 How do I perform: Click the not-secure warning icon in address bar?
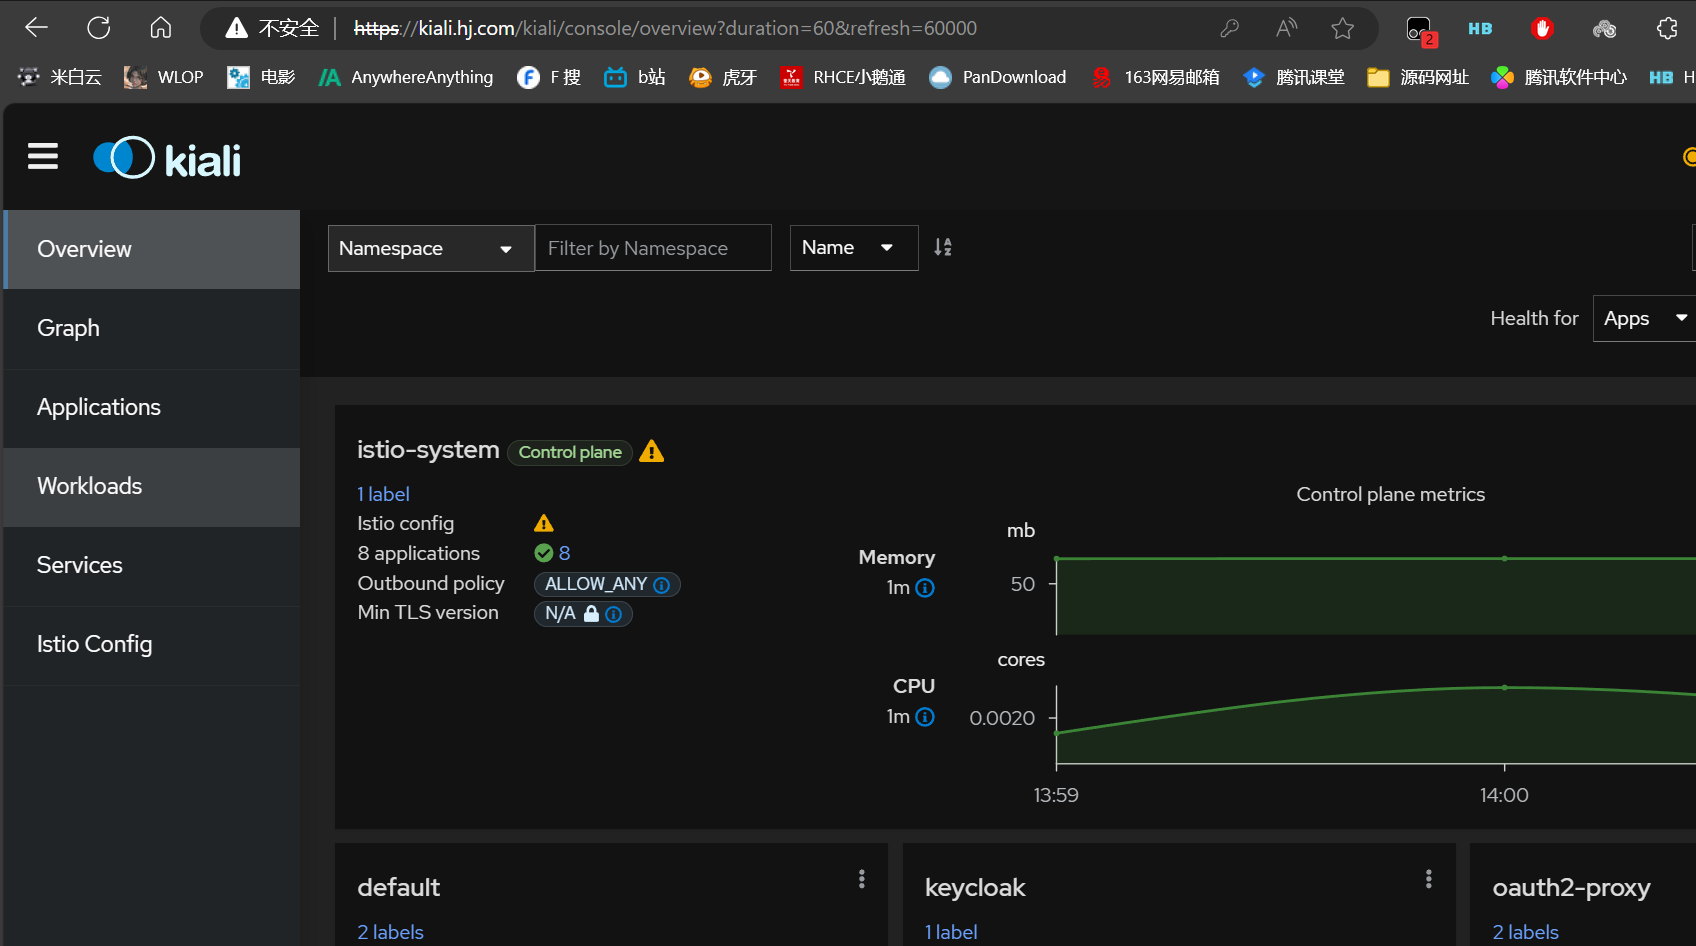point(236,28)
